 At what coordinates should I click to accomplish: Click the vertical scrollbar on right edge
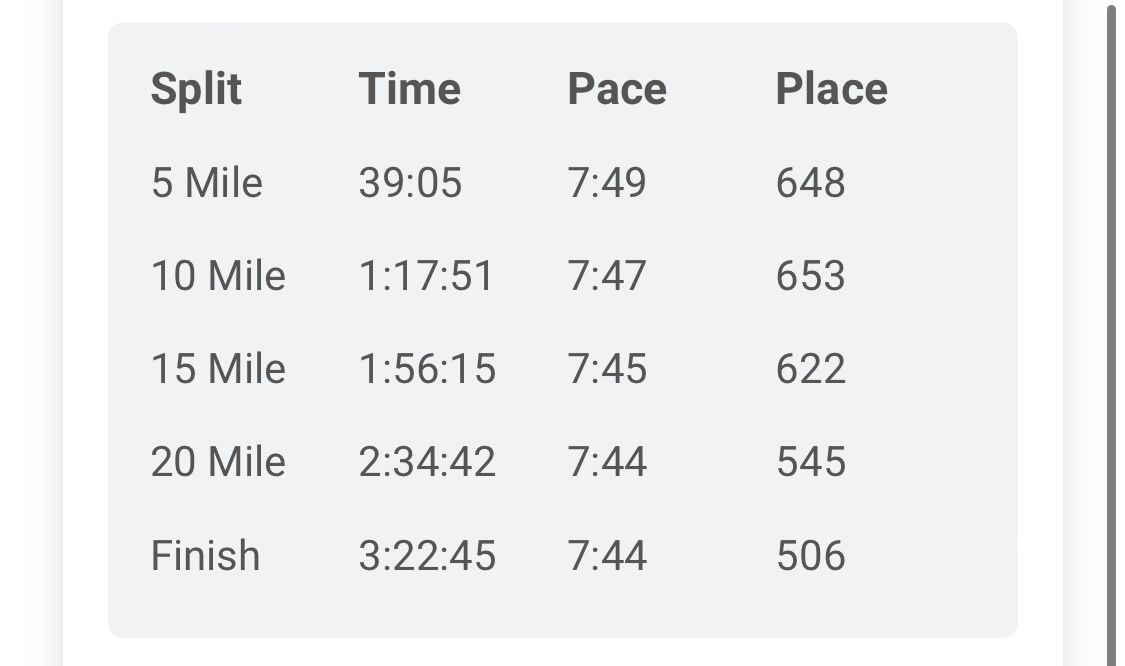pos(1113,333)
